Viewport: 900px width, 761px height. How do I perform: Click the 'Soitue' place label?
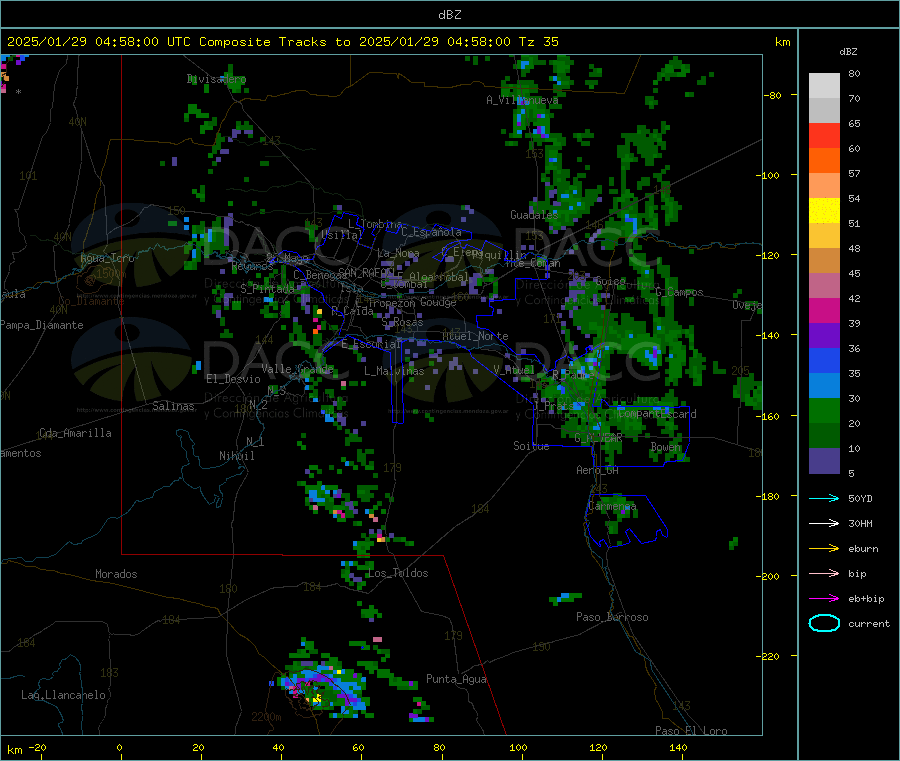[531, 446]
